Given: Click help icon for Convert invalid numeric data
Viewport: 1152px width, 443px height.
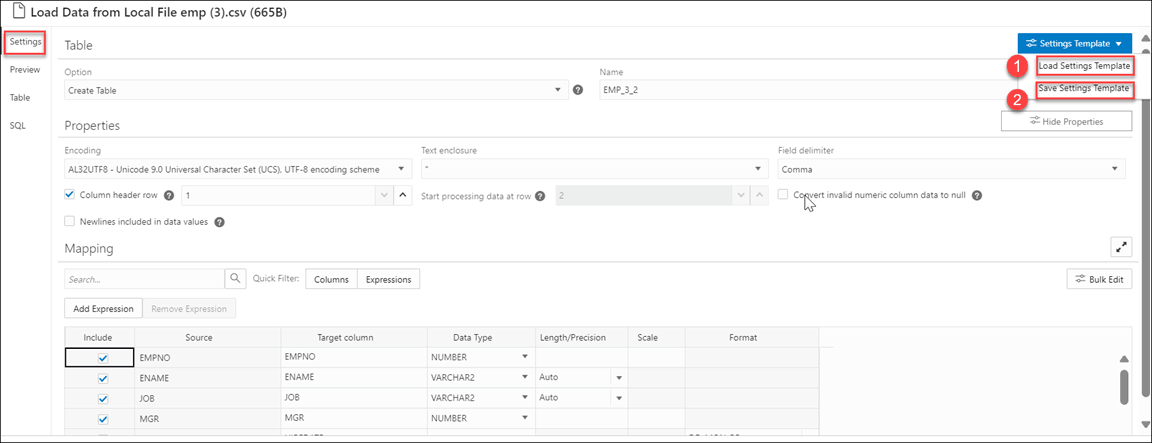Looking at the screenshot, I should 977,195.
